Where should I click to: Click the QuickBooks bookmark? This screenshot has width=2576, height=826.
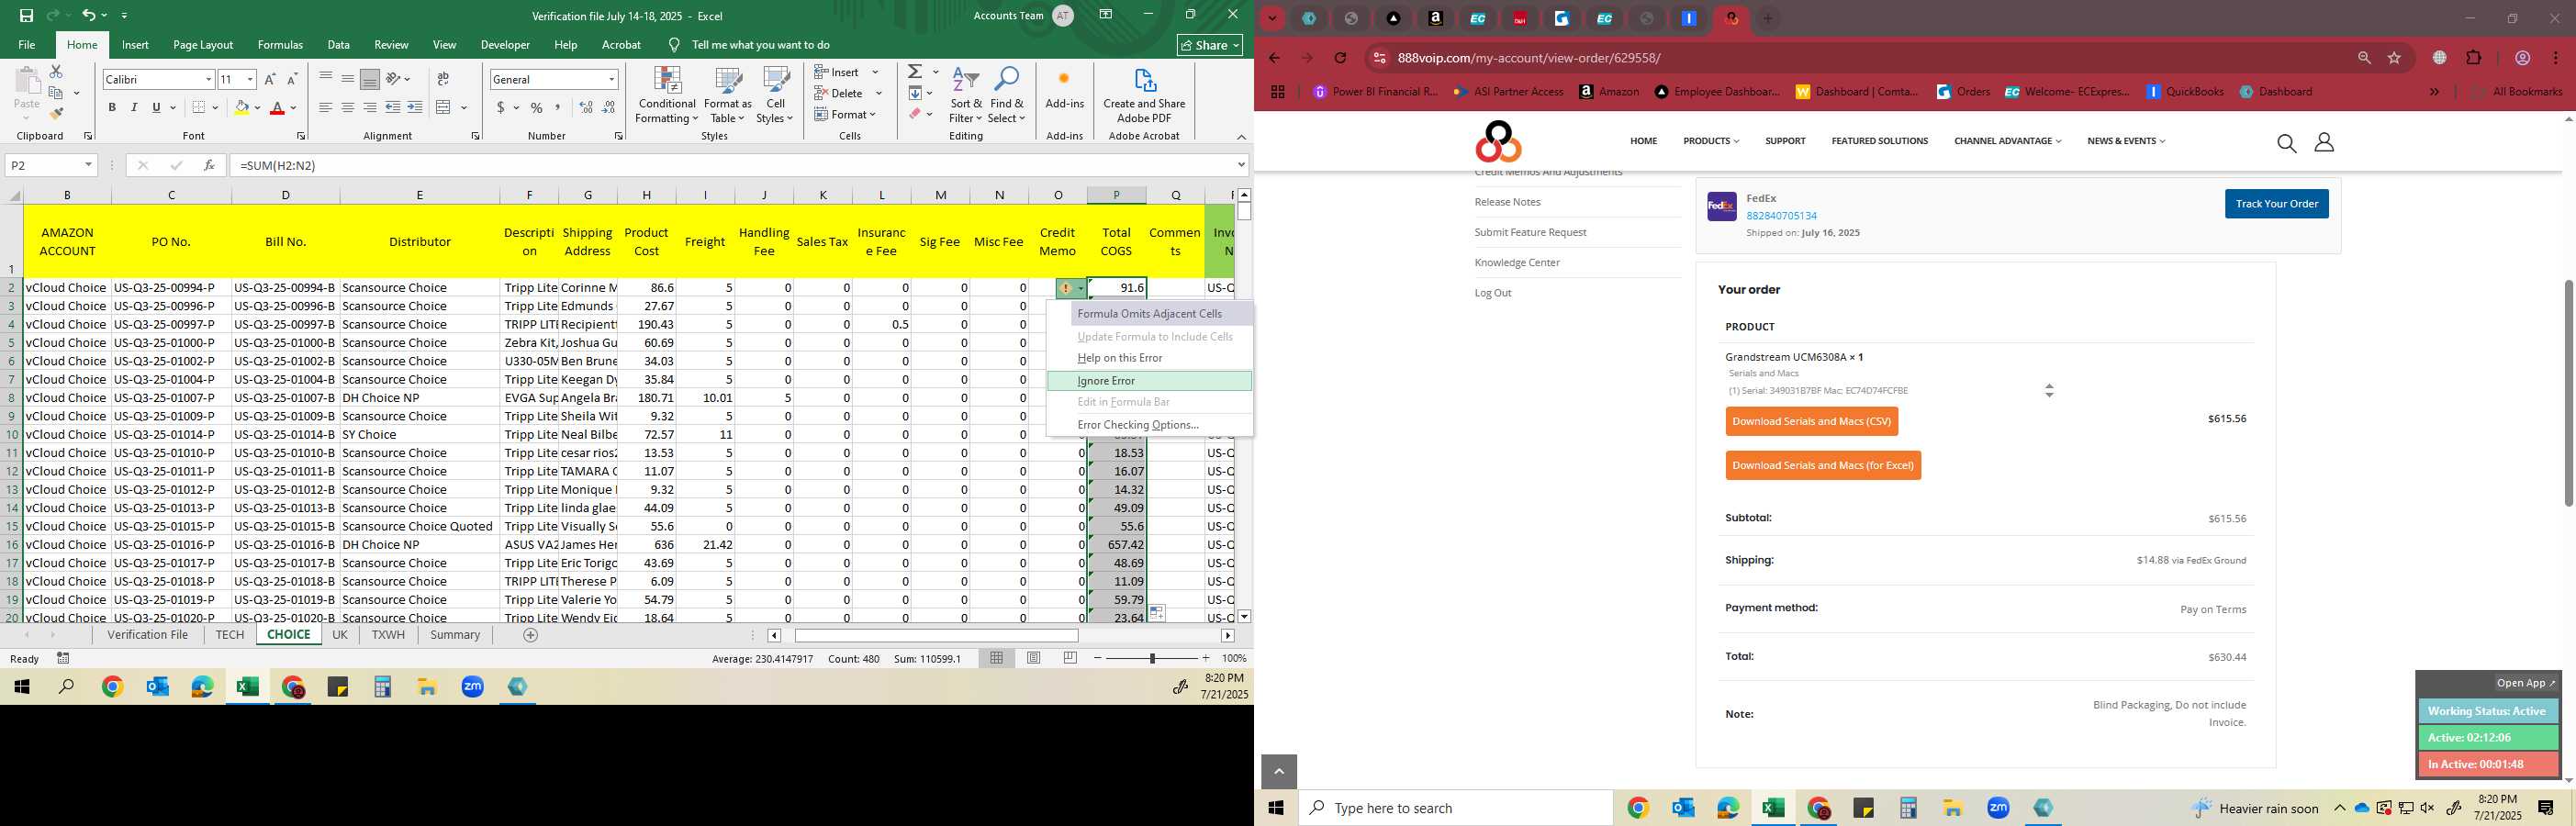[x=2184, y=92]
